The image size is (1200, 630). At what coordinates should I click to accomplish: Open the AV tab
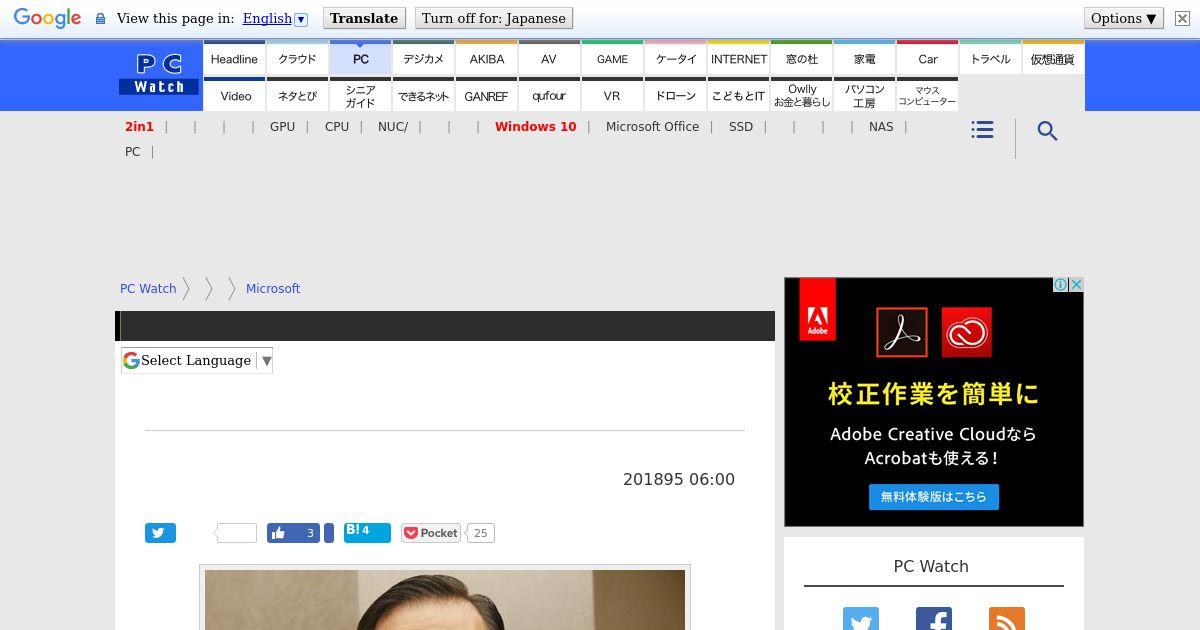[x=549, y=59]
